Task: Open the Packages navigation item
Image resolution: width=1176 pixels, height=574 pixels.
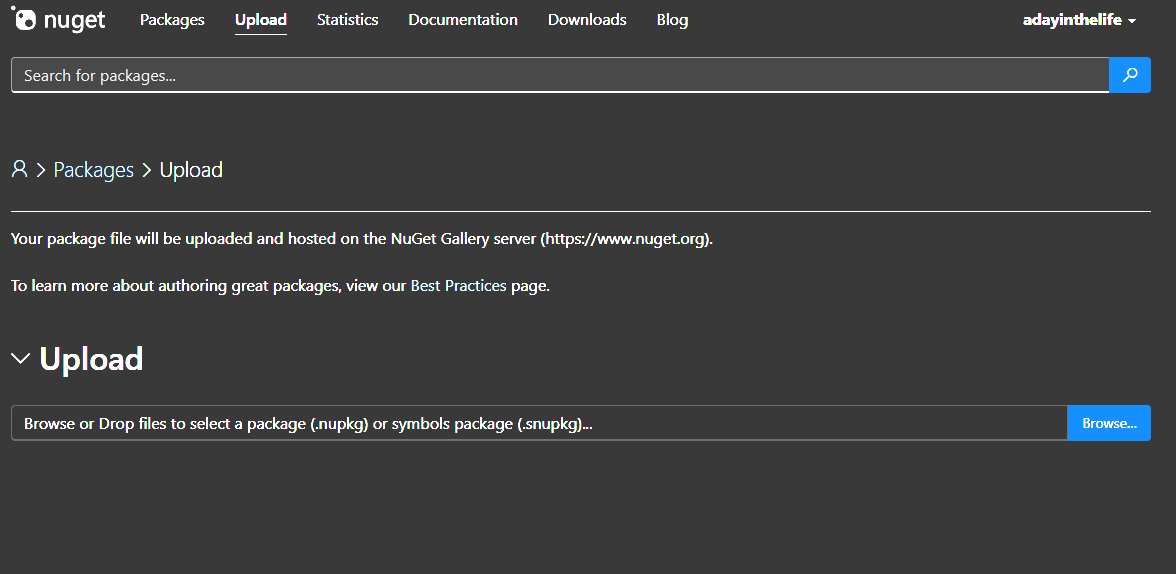Action: (172, 20)
